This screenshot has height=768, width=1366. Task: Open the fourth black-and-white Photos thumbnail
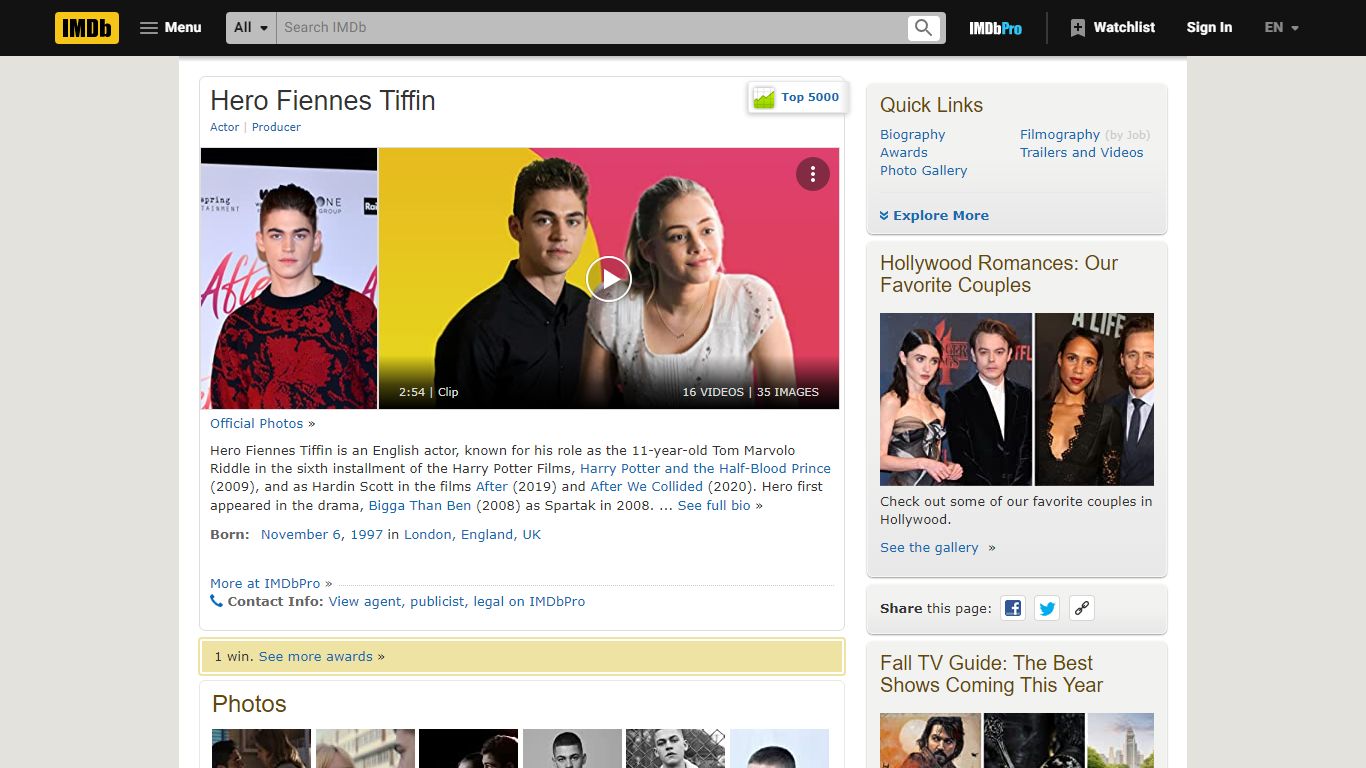(x=572, y=748)
